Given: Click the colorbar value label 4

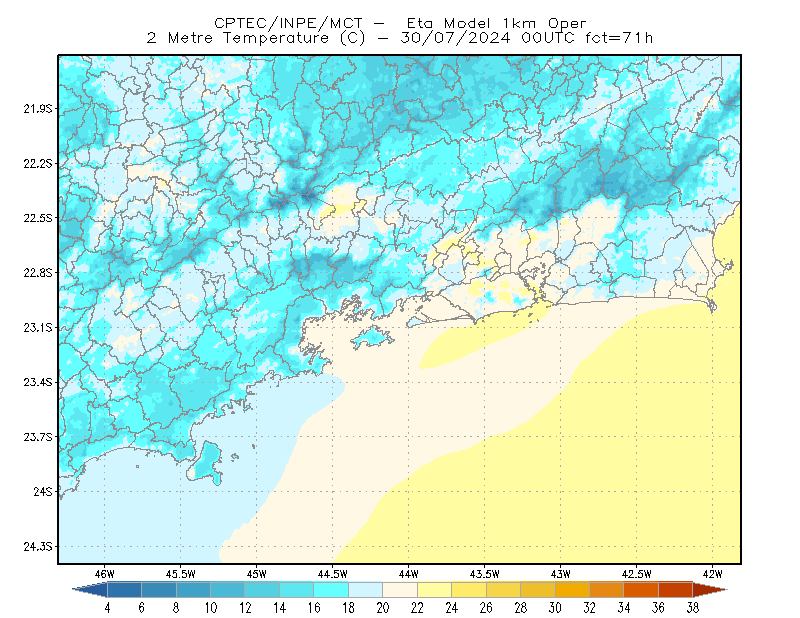Looking at the screenshot, I should tap(107, 608).
